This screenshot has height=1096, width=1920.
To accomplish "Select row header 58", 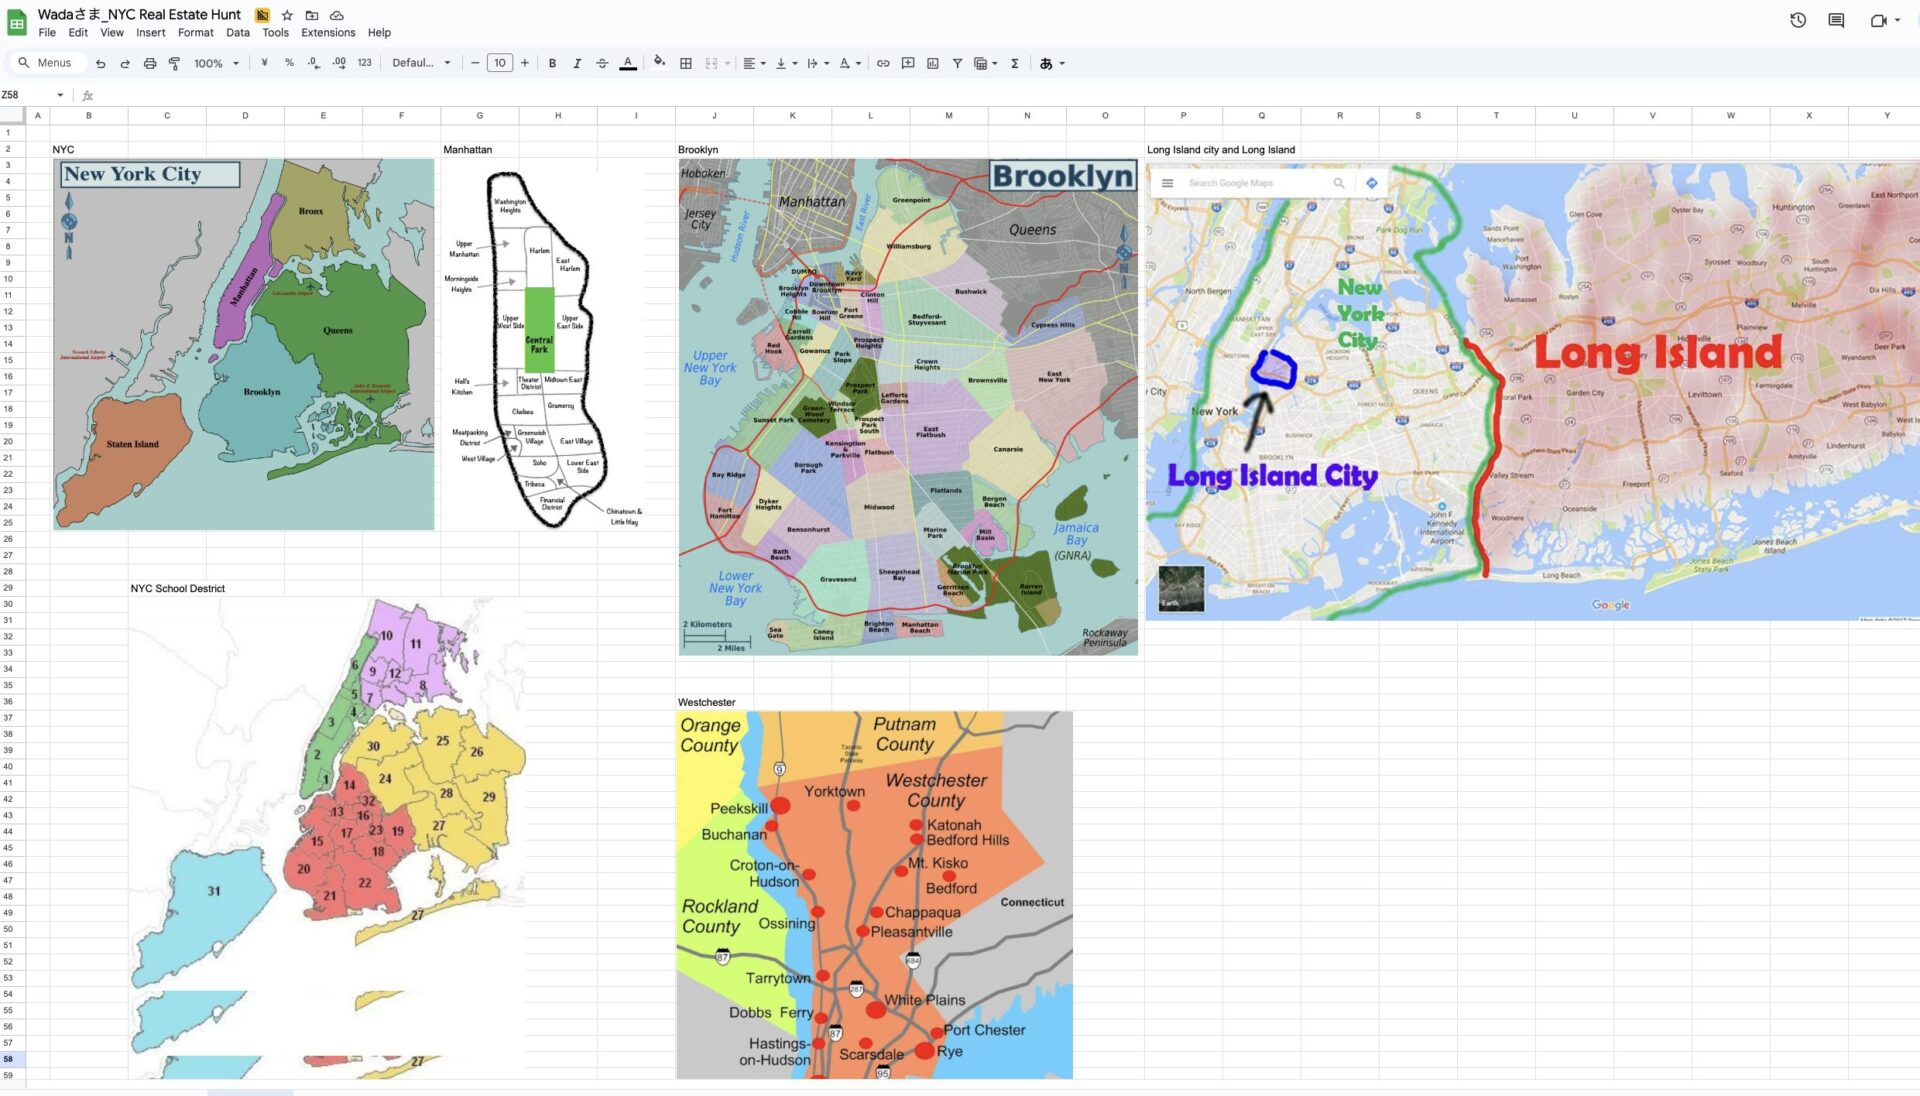I will (x=8, y=1059).
